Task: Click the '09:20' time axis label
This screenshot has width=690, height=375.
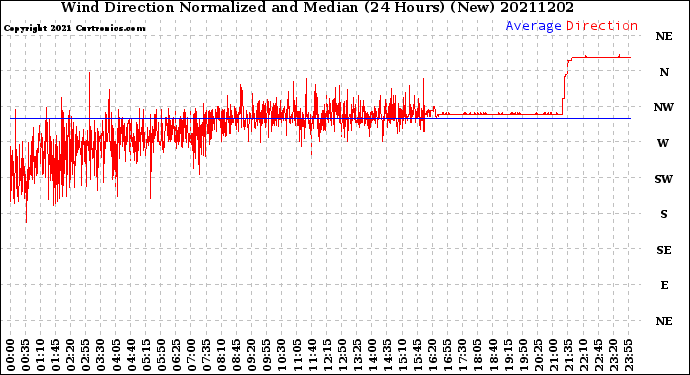Action: (252, 355)
